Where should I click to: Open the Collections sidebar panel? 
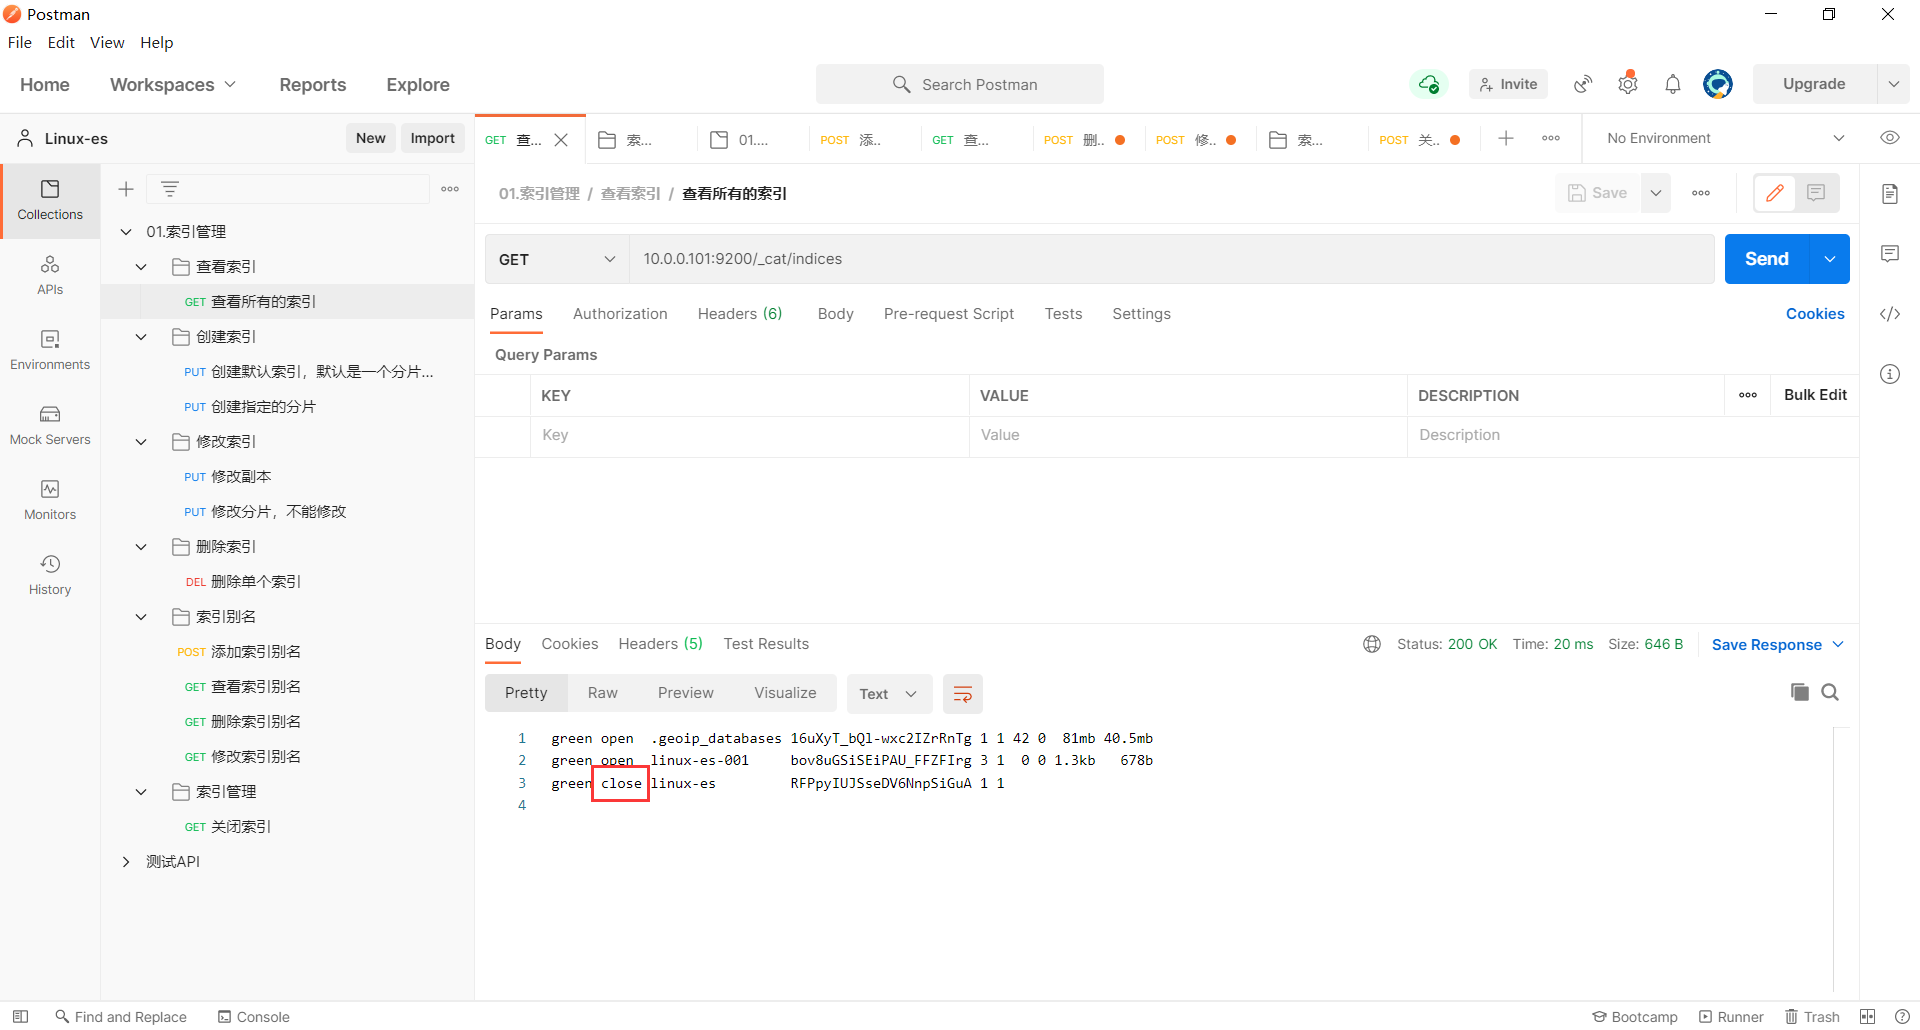(50, 200)
